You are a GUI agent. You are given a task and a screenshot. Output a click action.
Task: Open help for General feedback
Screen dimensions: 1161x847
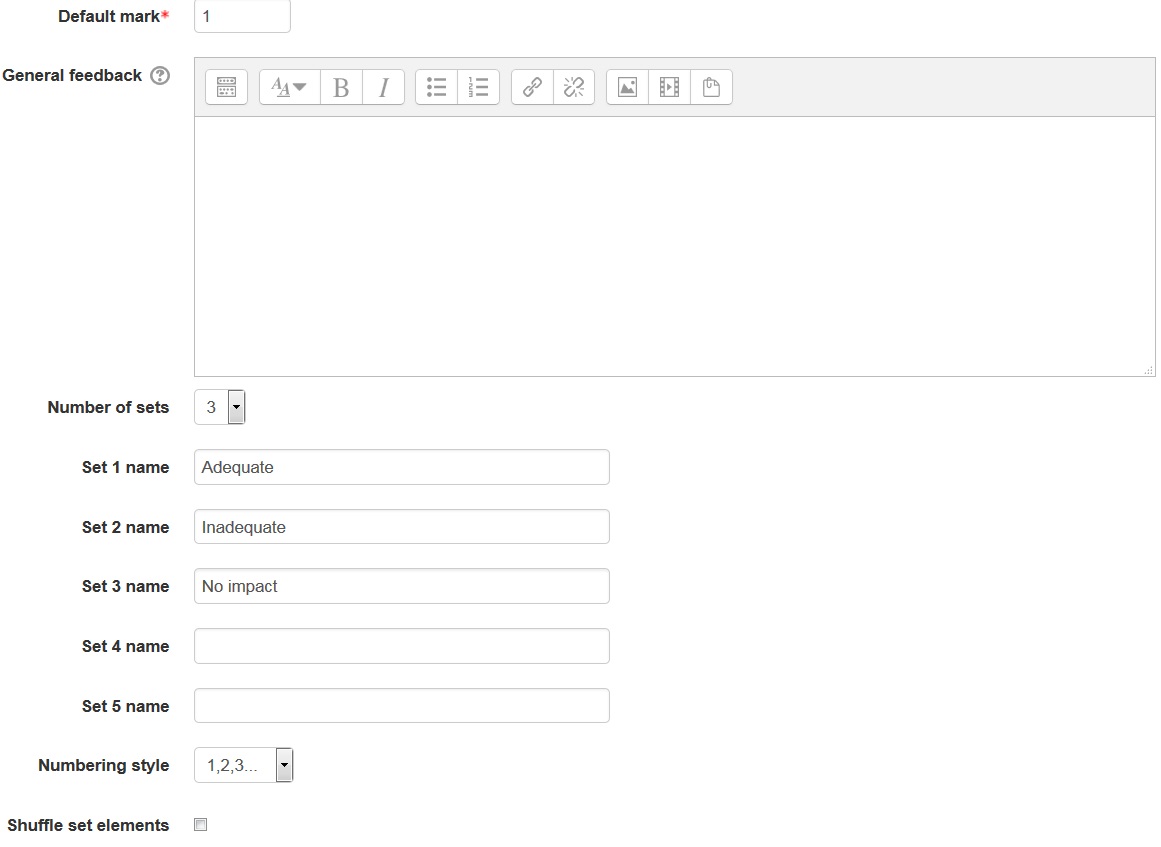[x=159, y=76]
